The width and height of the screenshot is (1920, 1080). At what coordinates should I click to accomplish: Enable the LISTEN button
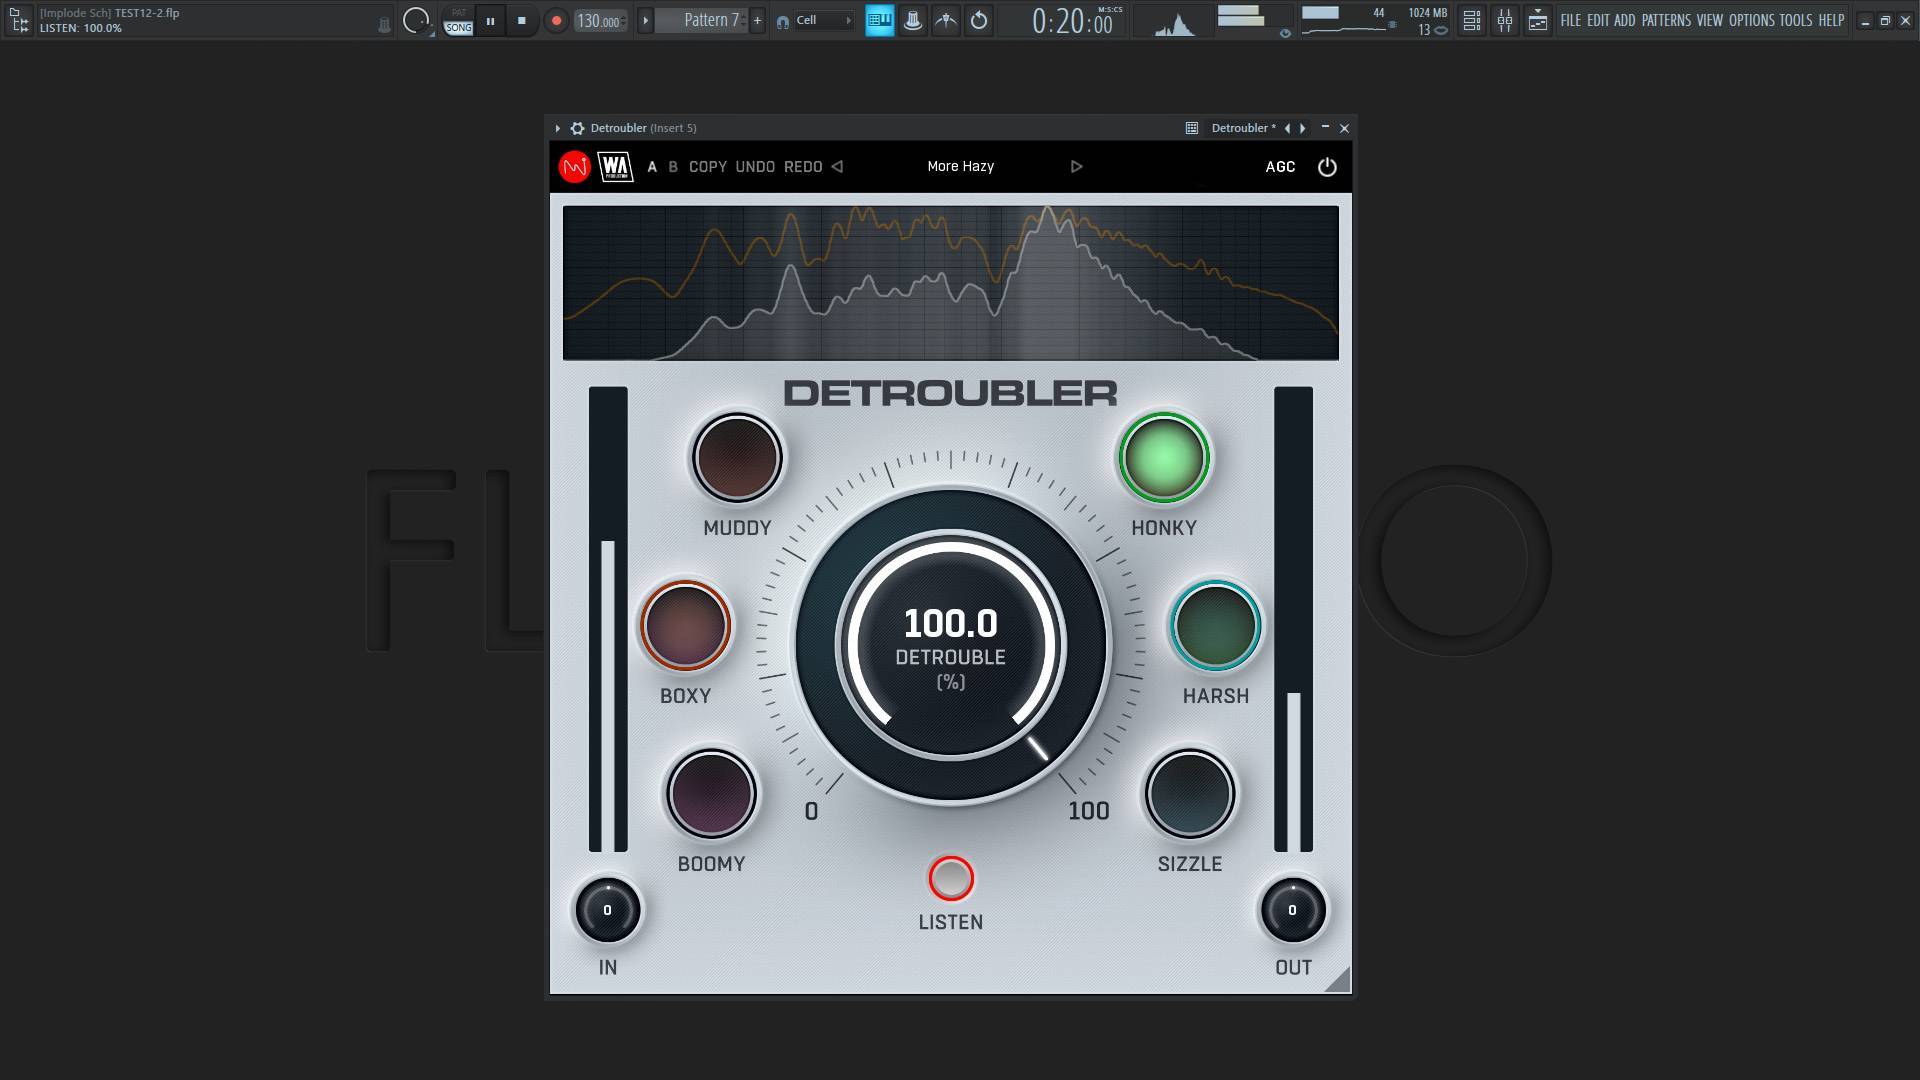click(950, 879)
